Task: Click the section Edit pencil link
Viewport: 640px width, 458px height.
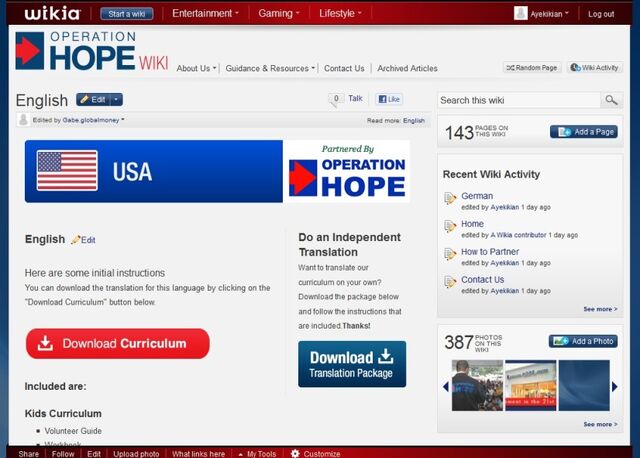Action: pyautogui.click(x=83, y=240)
